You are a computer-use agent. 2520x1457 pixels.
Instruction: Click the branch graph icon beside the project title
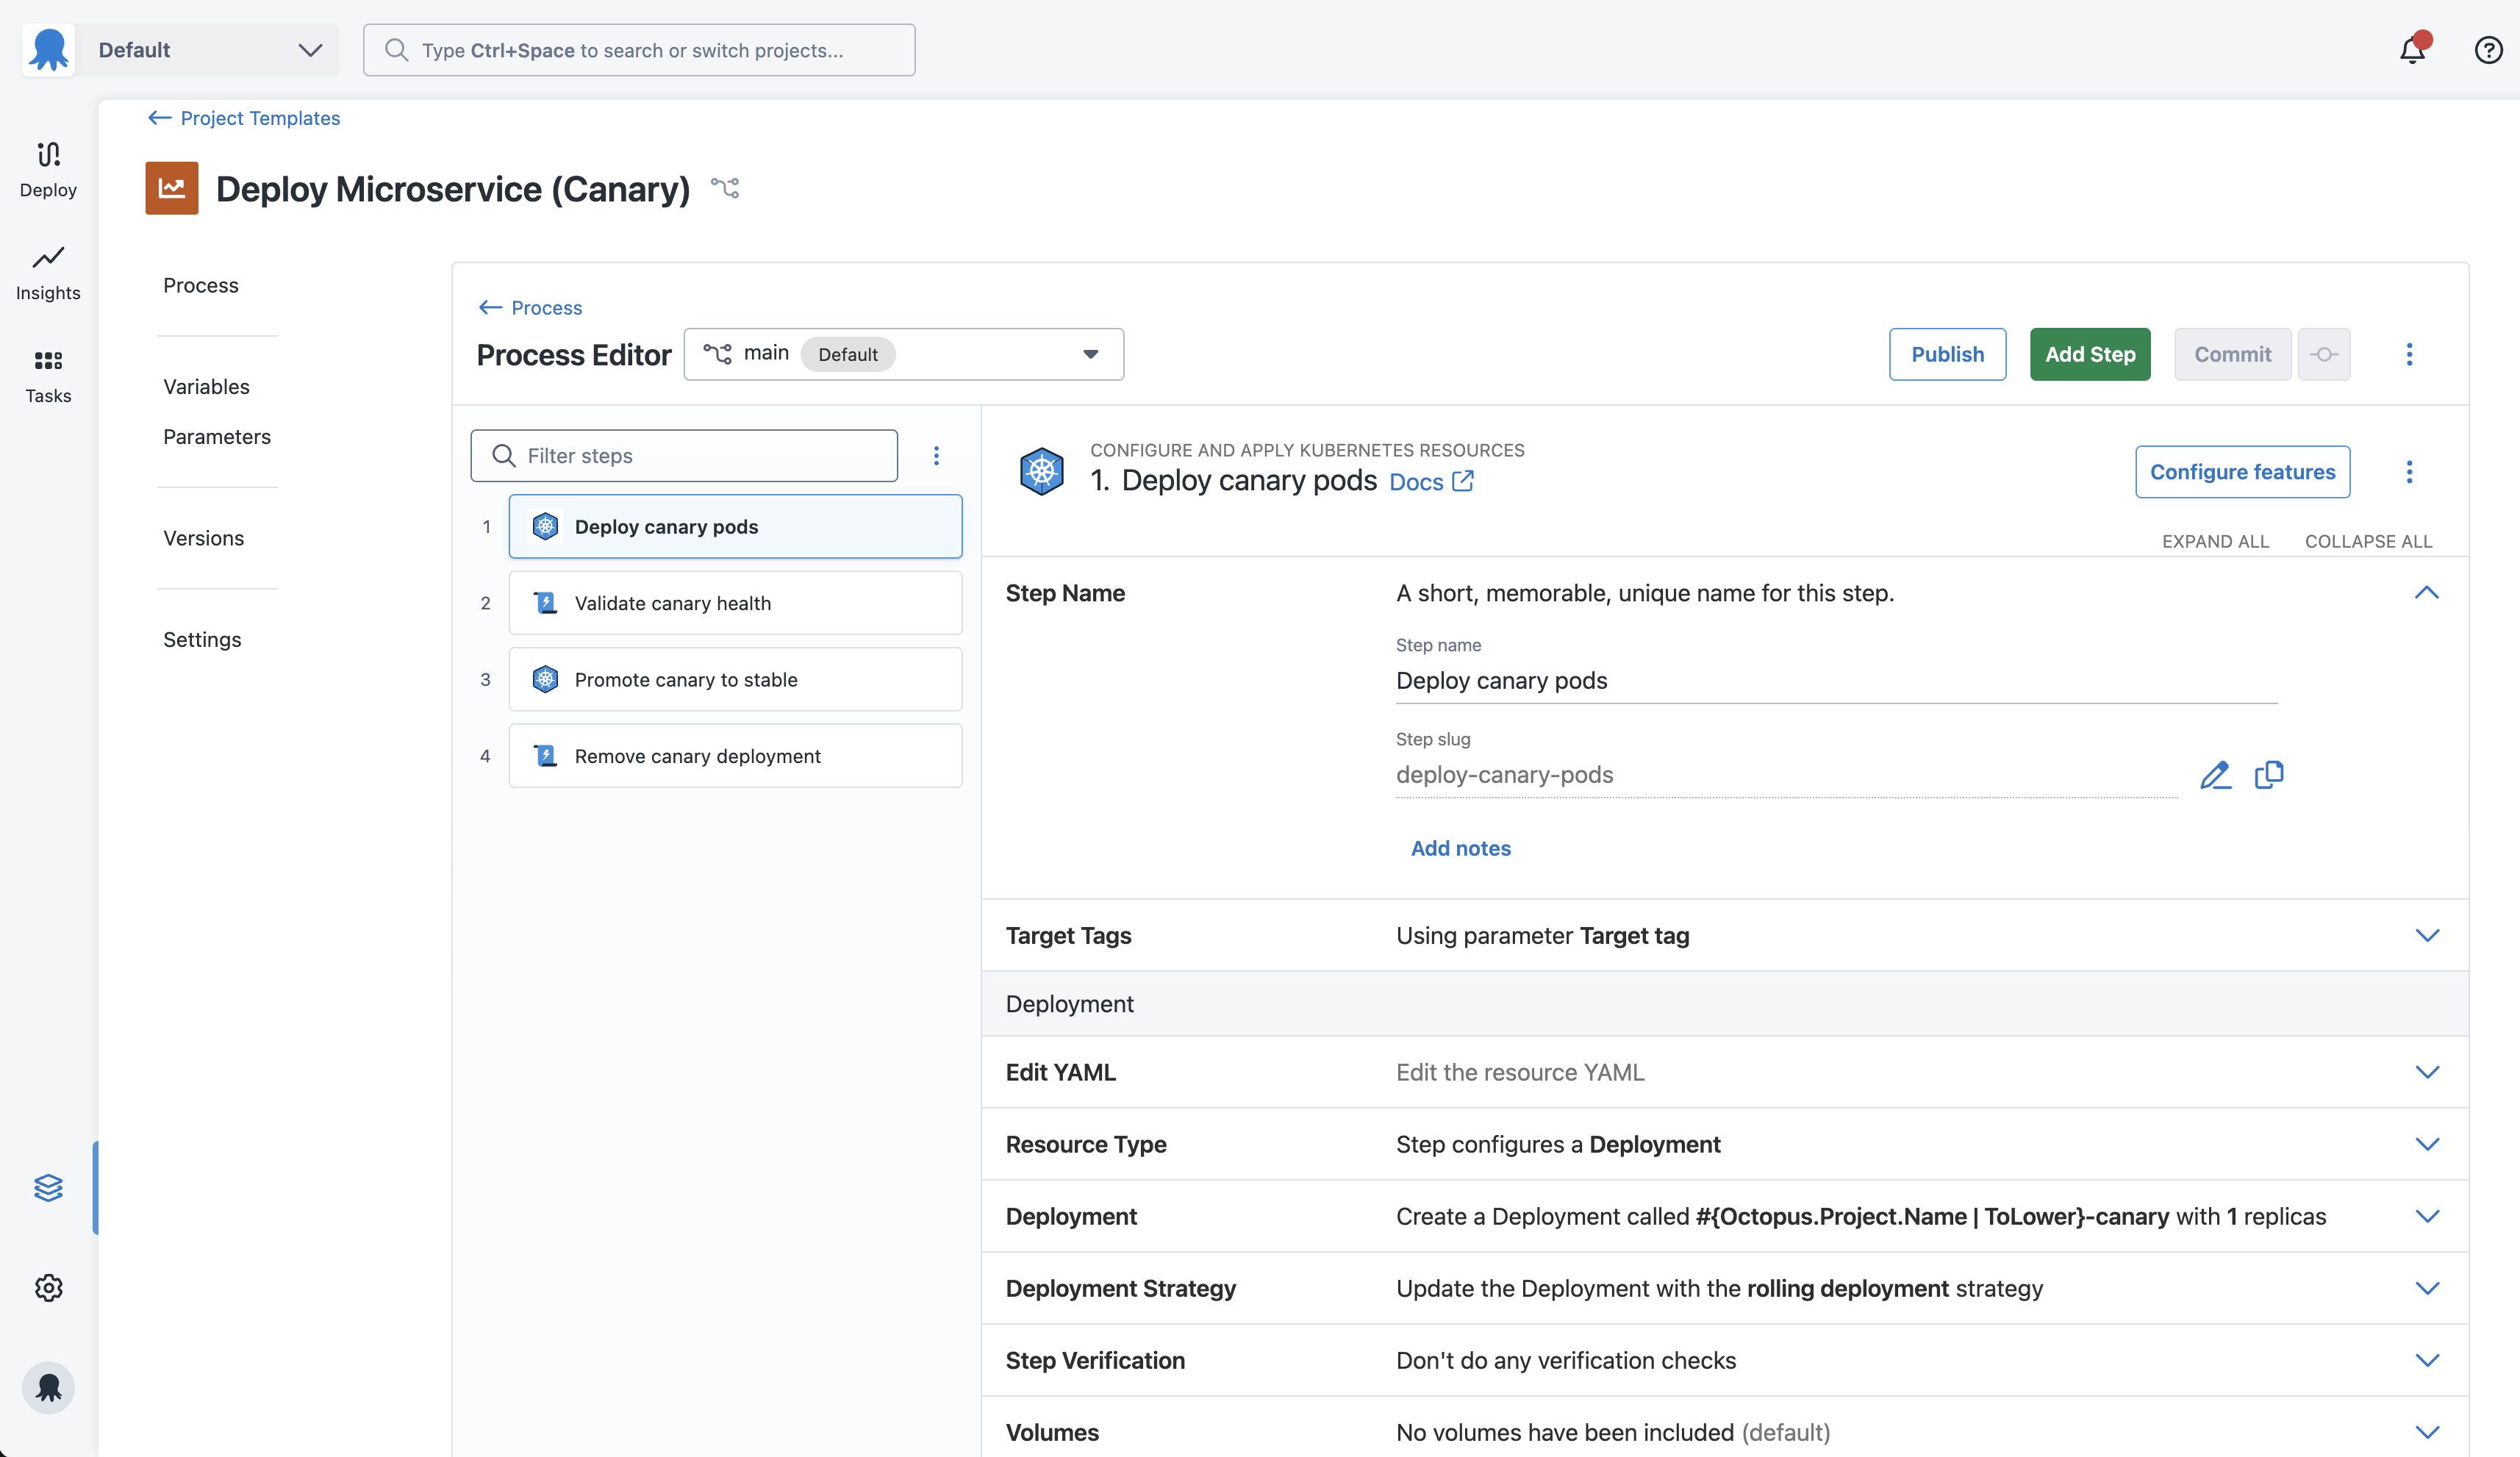725,188
